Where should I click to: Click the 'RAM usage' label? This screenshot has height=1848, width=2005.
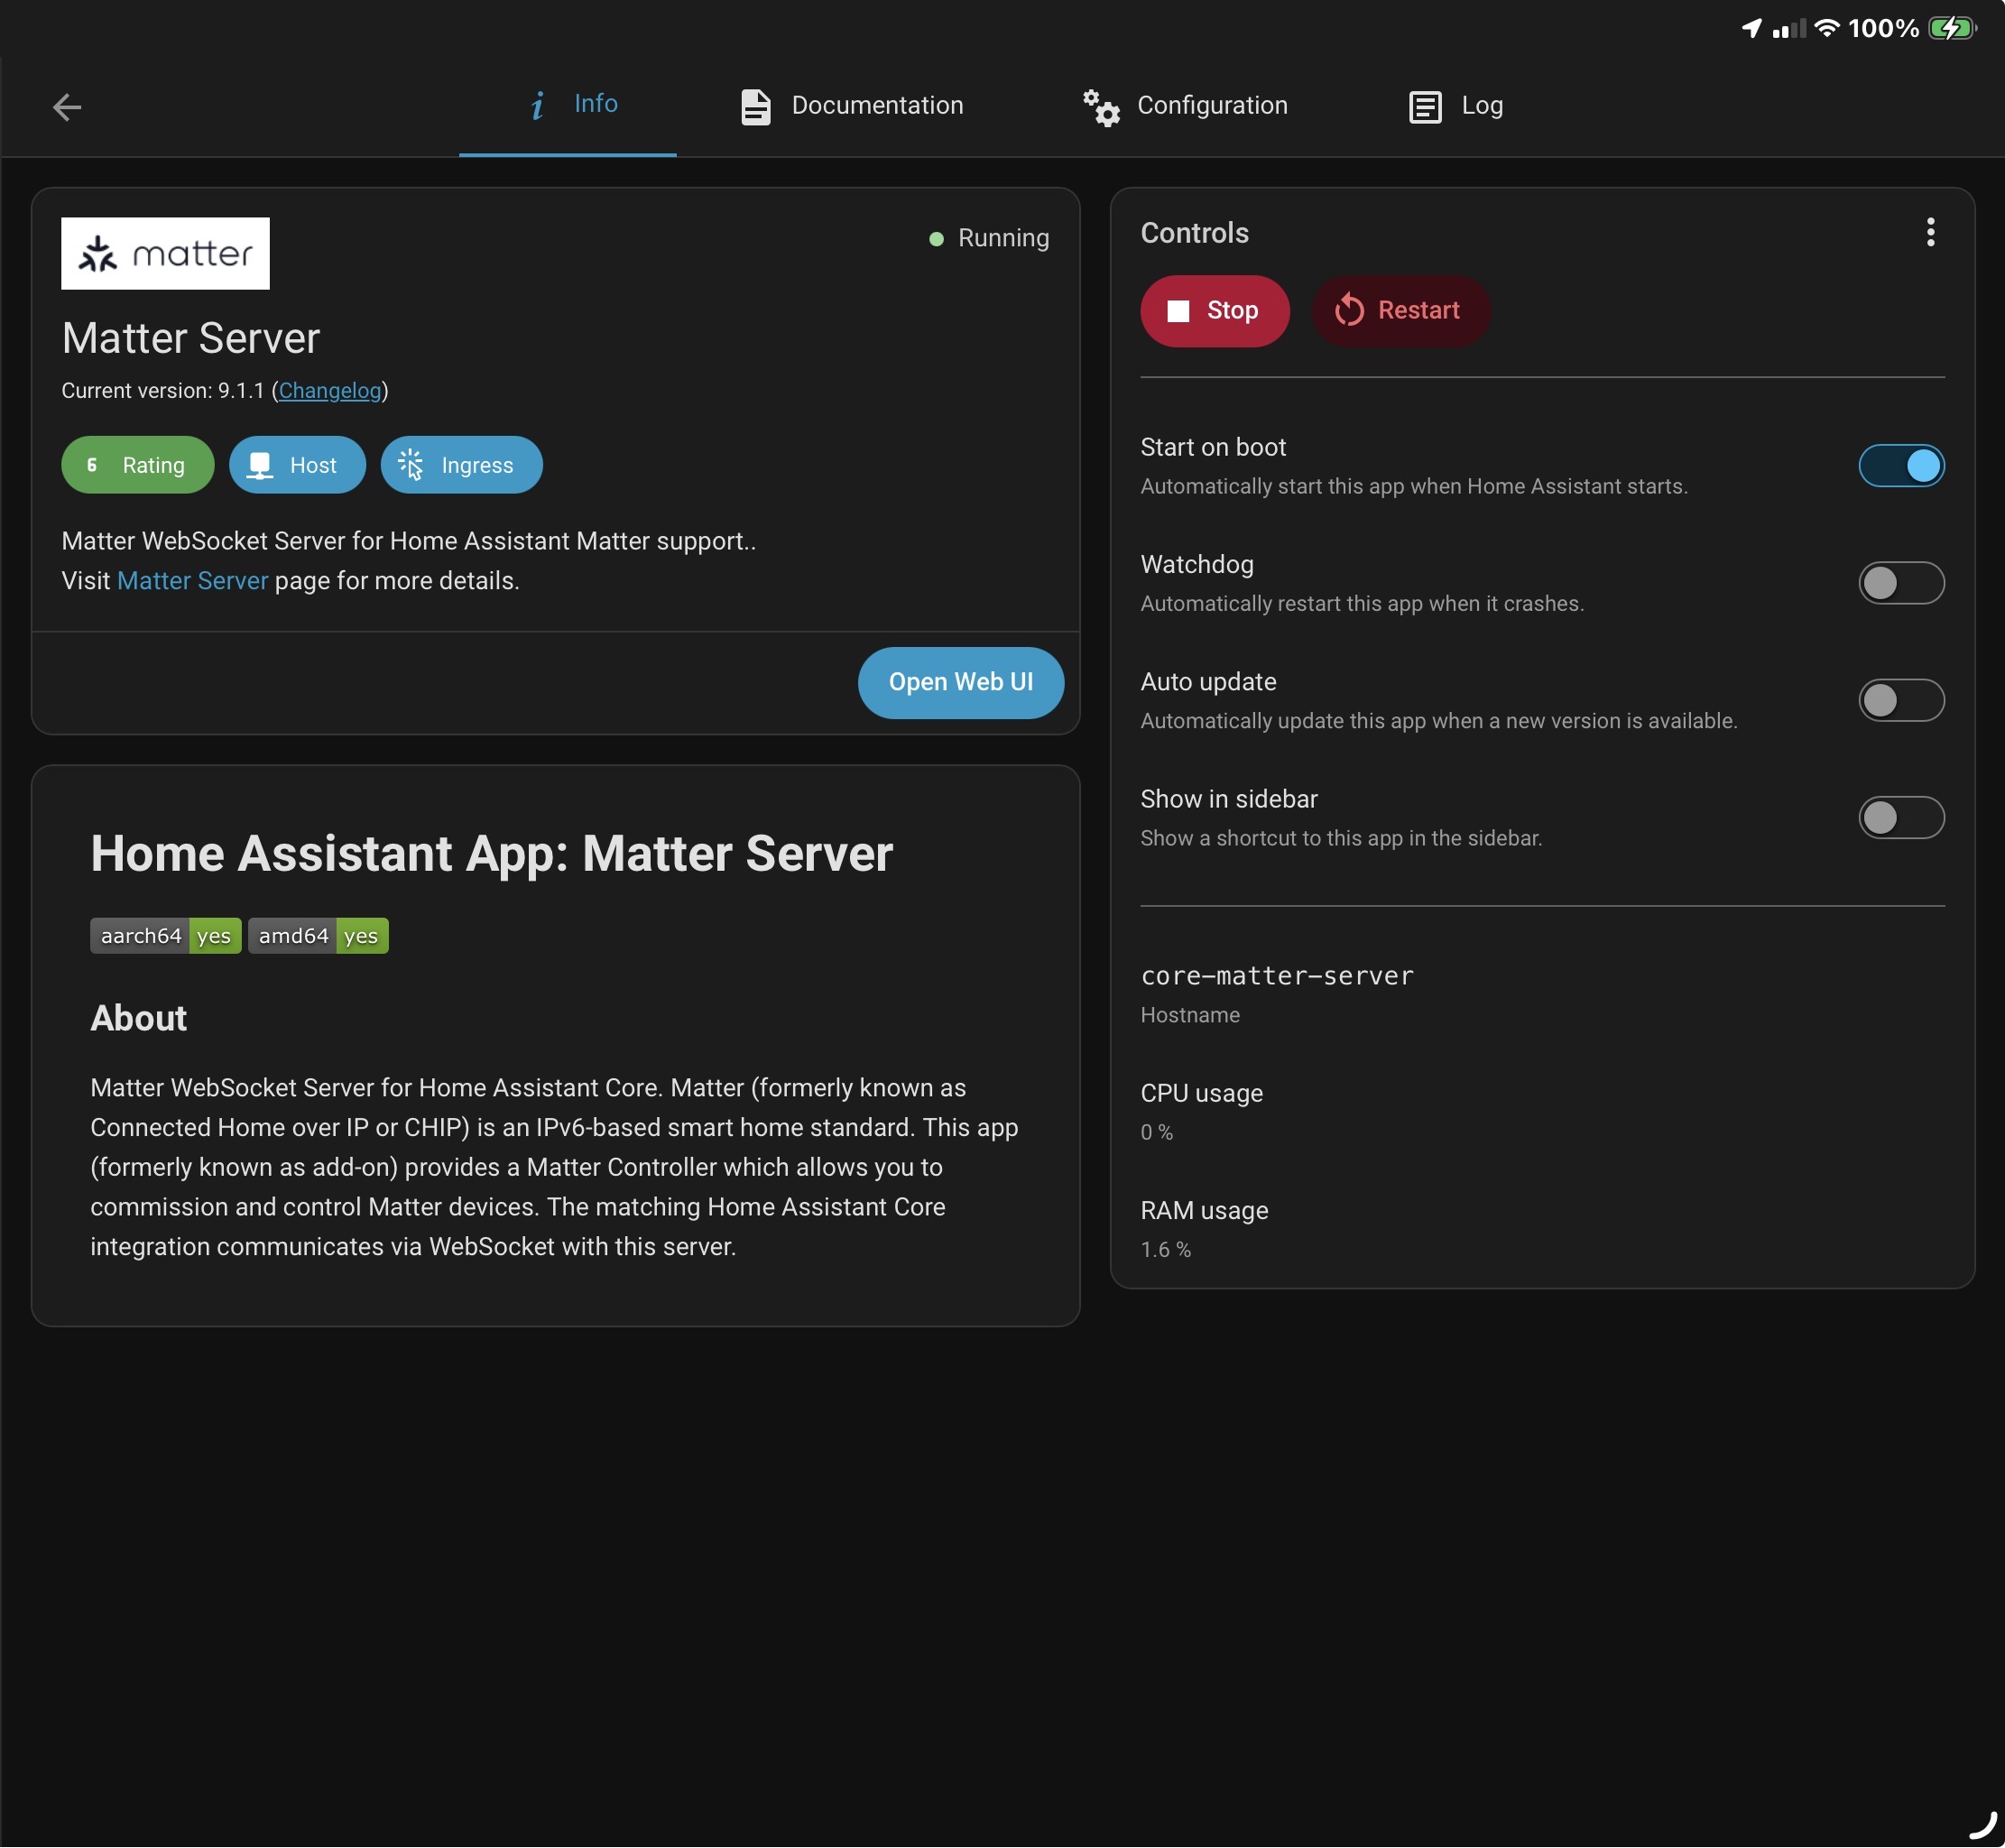[x=1204, y=1211]
